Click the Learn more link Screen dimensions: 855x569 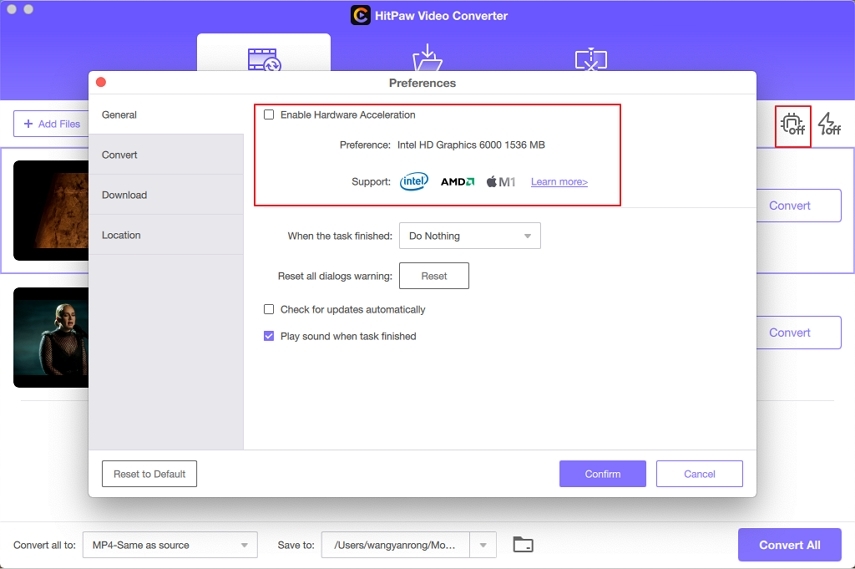pos(559,182)
